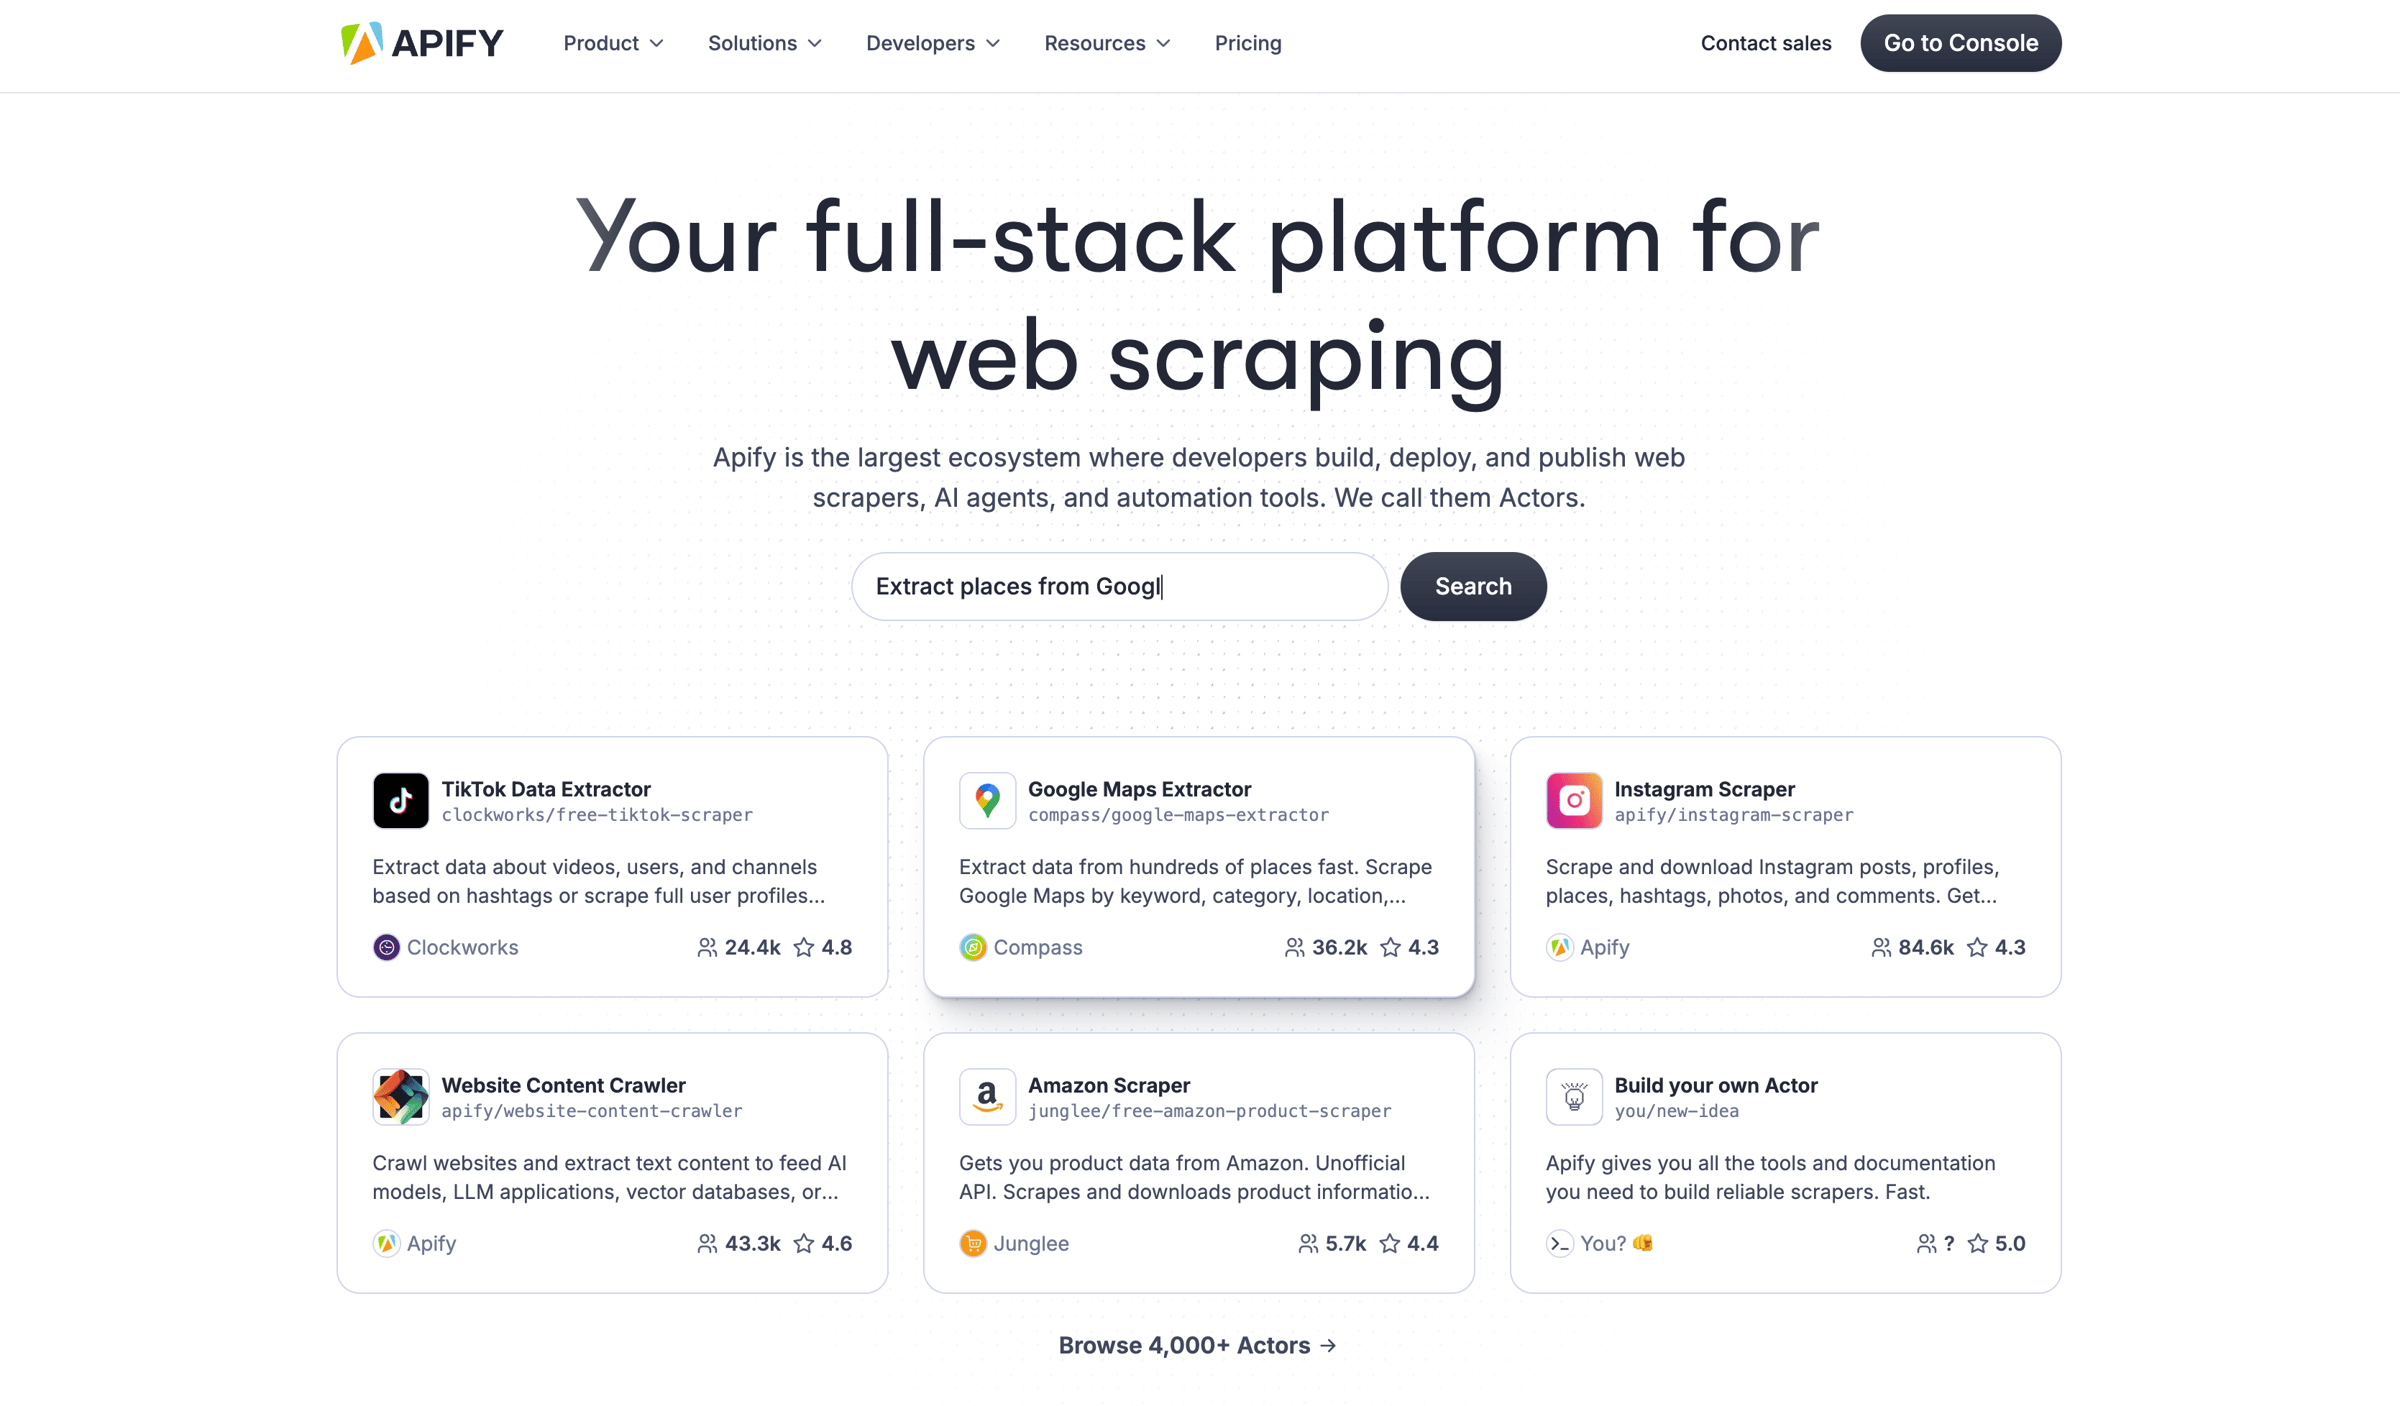Click the Clockworks author avatar
The height and width of the screenshot is (1406, 2400).
click(x=386, y=947)
